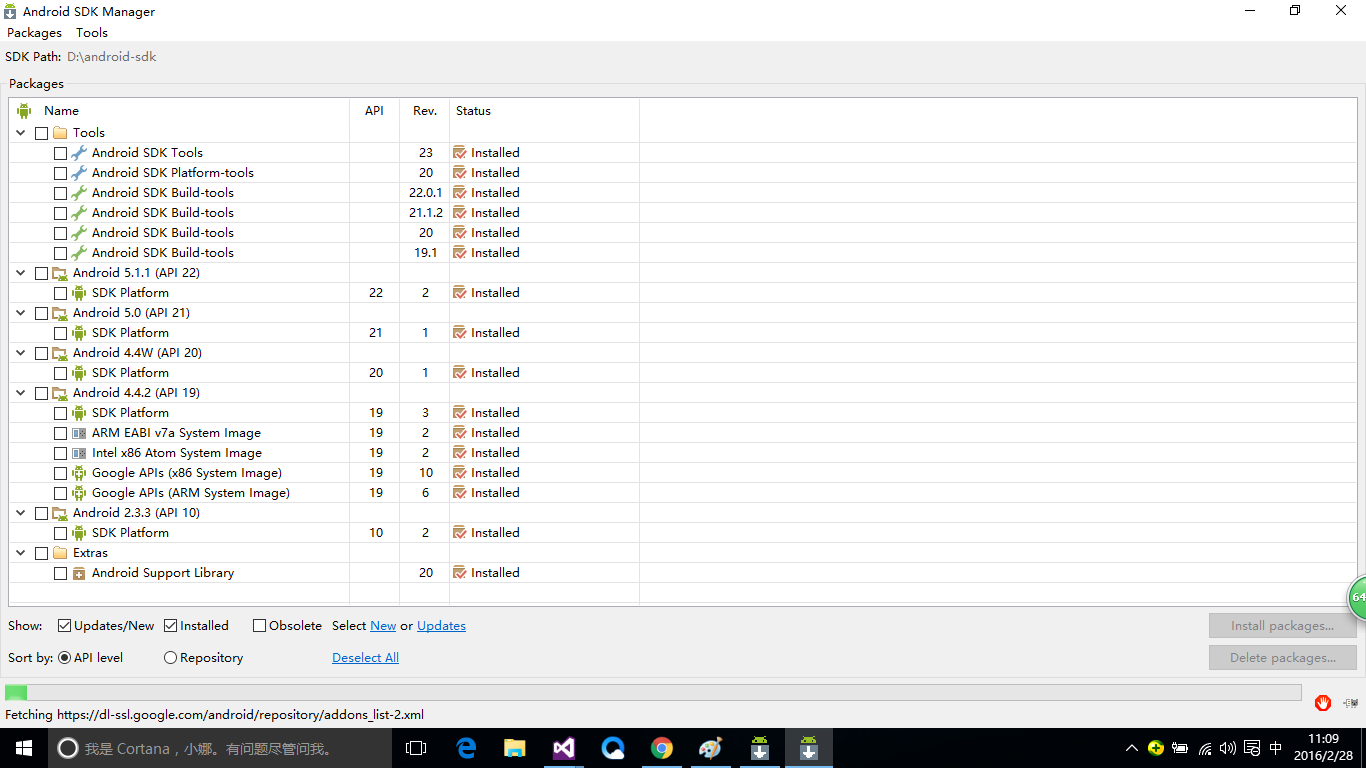The height and width of the screenshot is (768, 1366).
Task: Collapse the Android 2.3.3 (API 10) group
Action: (x=21, y=513)
